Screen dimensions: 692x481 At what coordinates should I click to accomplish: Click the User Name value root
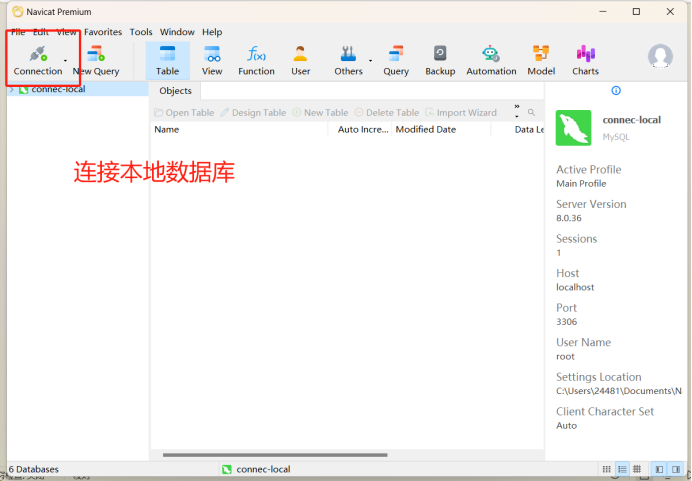565,357
